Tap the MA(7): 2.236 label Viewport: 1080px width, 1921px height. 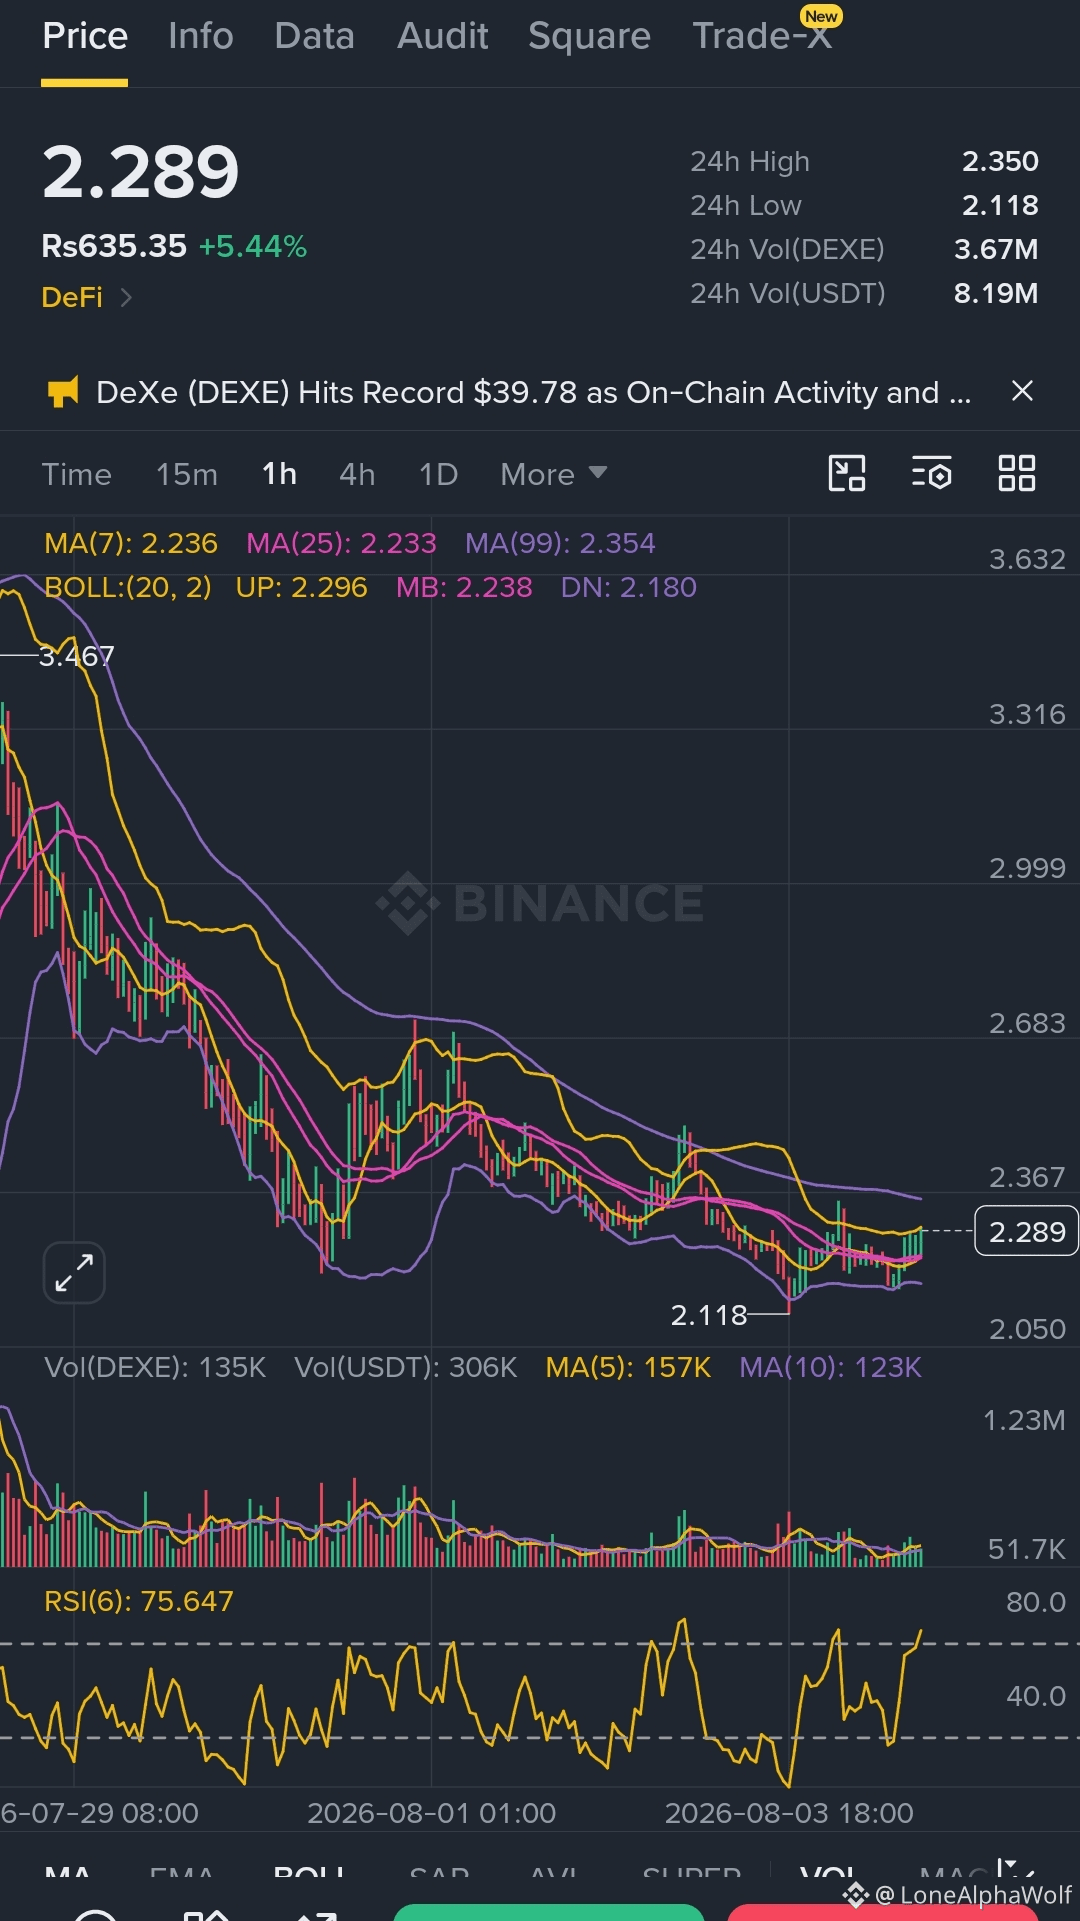131,543
